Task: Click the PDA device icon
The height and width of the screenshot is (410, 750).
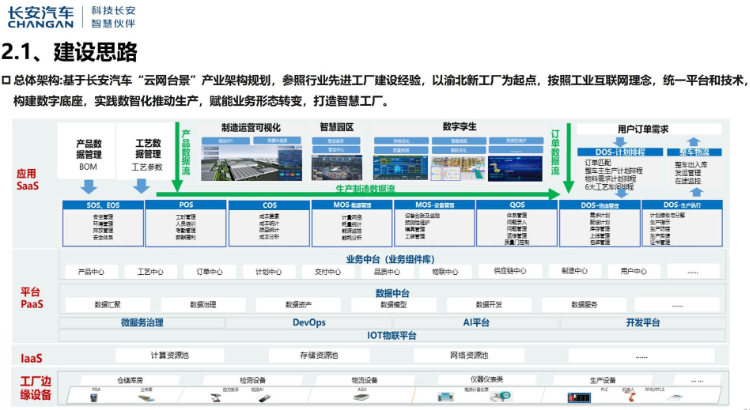Action: (95, 397)
